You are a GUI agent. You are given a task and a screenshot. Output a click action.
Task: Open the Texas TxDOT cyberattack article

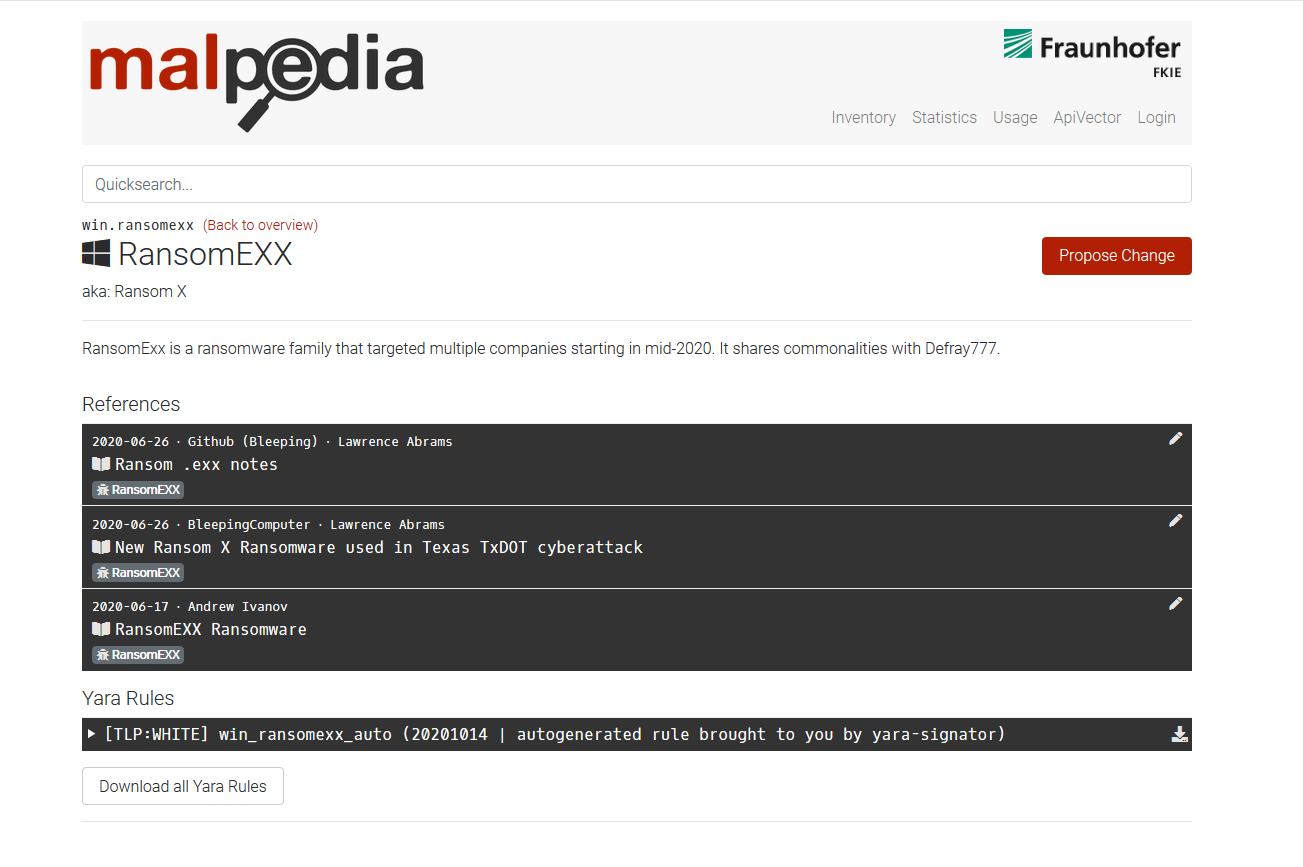tap(380, 547)
